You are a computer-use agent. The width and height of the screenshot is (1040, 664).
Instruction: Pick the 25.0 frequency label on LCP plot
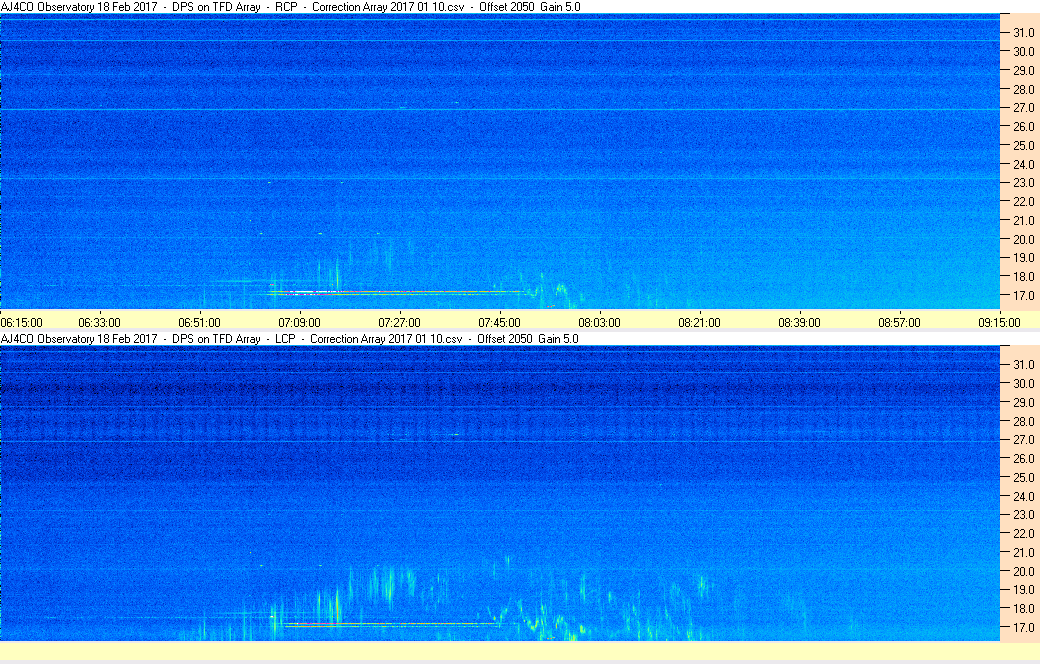[x=1023, y=478]
